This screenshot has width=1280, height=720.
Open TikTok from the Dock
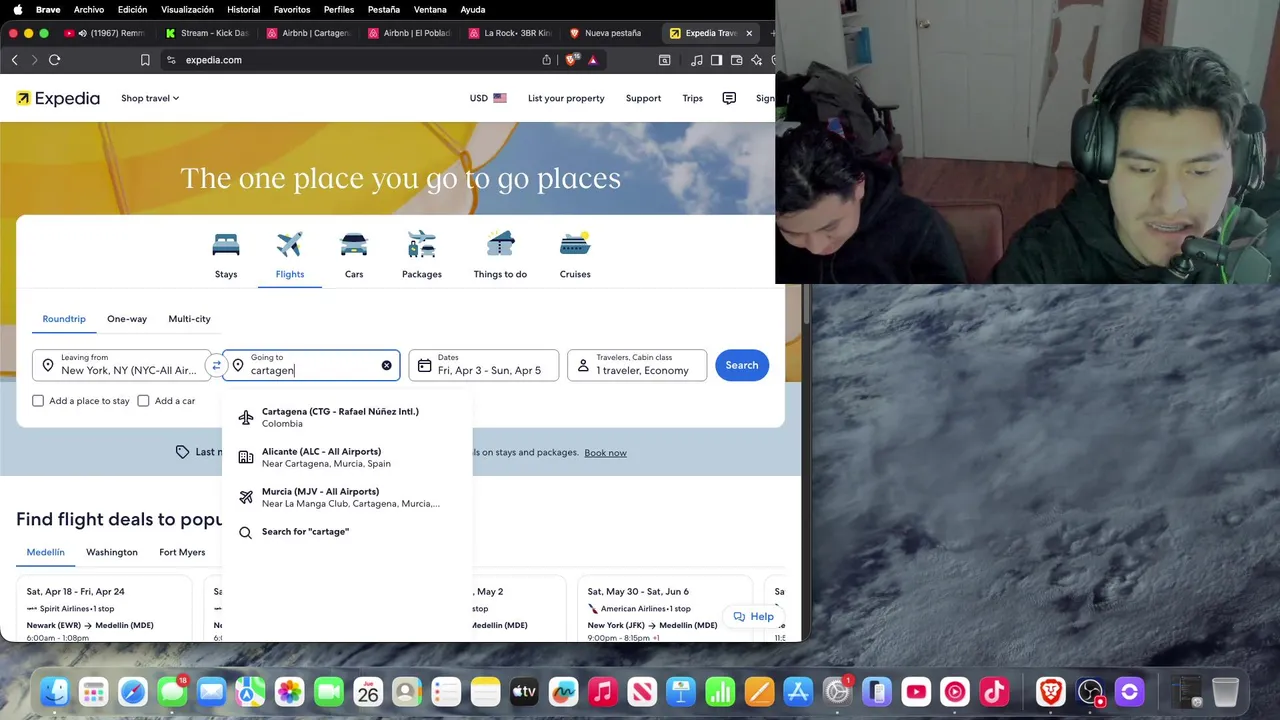pos(993,692)
